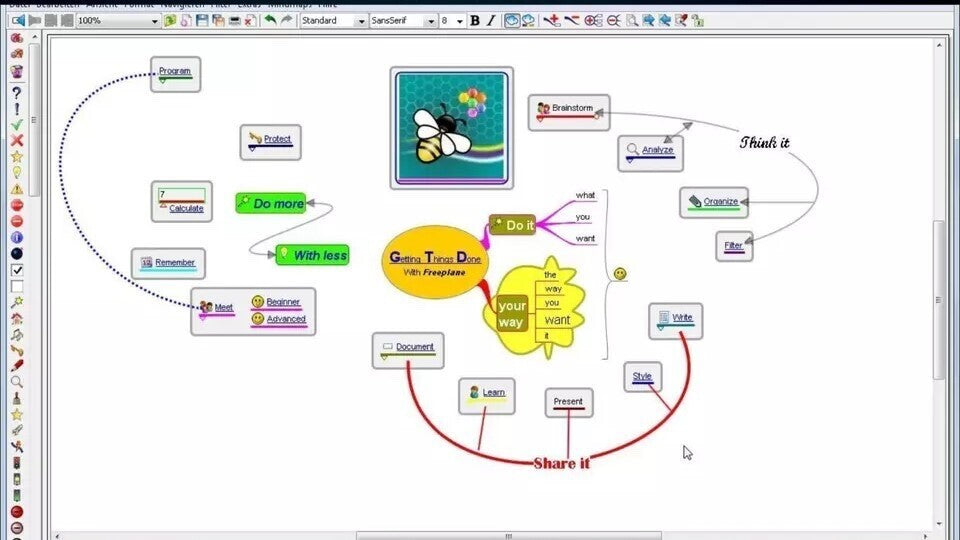Click the Save map floppy icon
The image size is (960, 540).
pos(203,20)
